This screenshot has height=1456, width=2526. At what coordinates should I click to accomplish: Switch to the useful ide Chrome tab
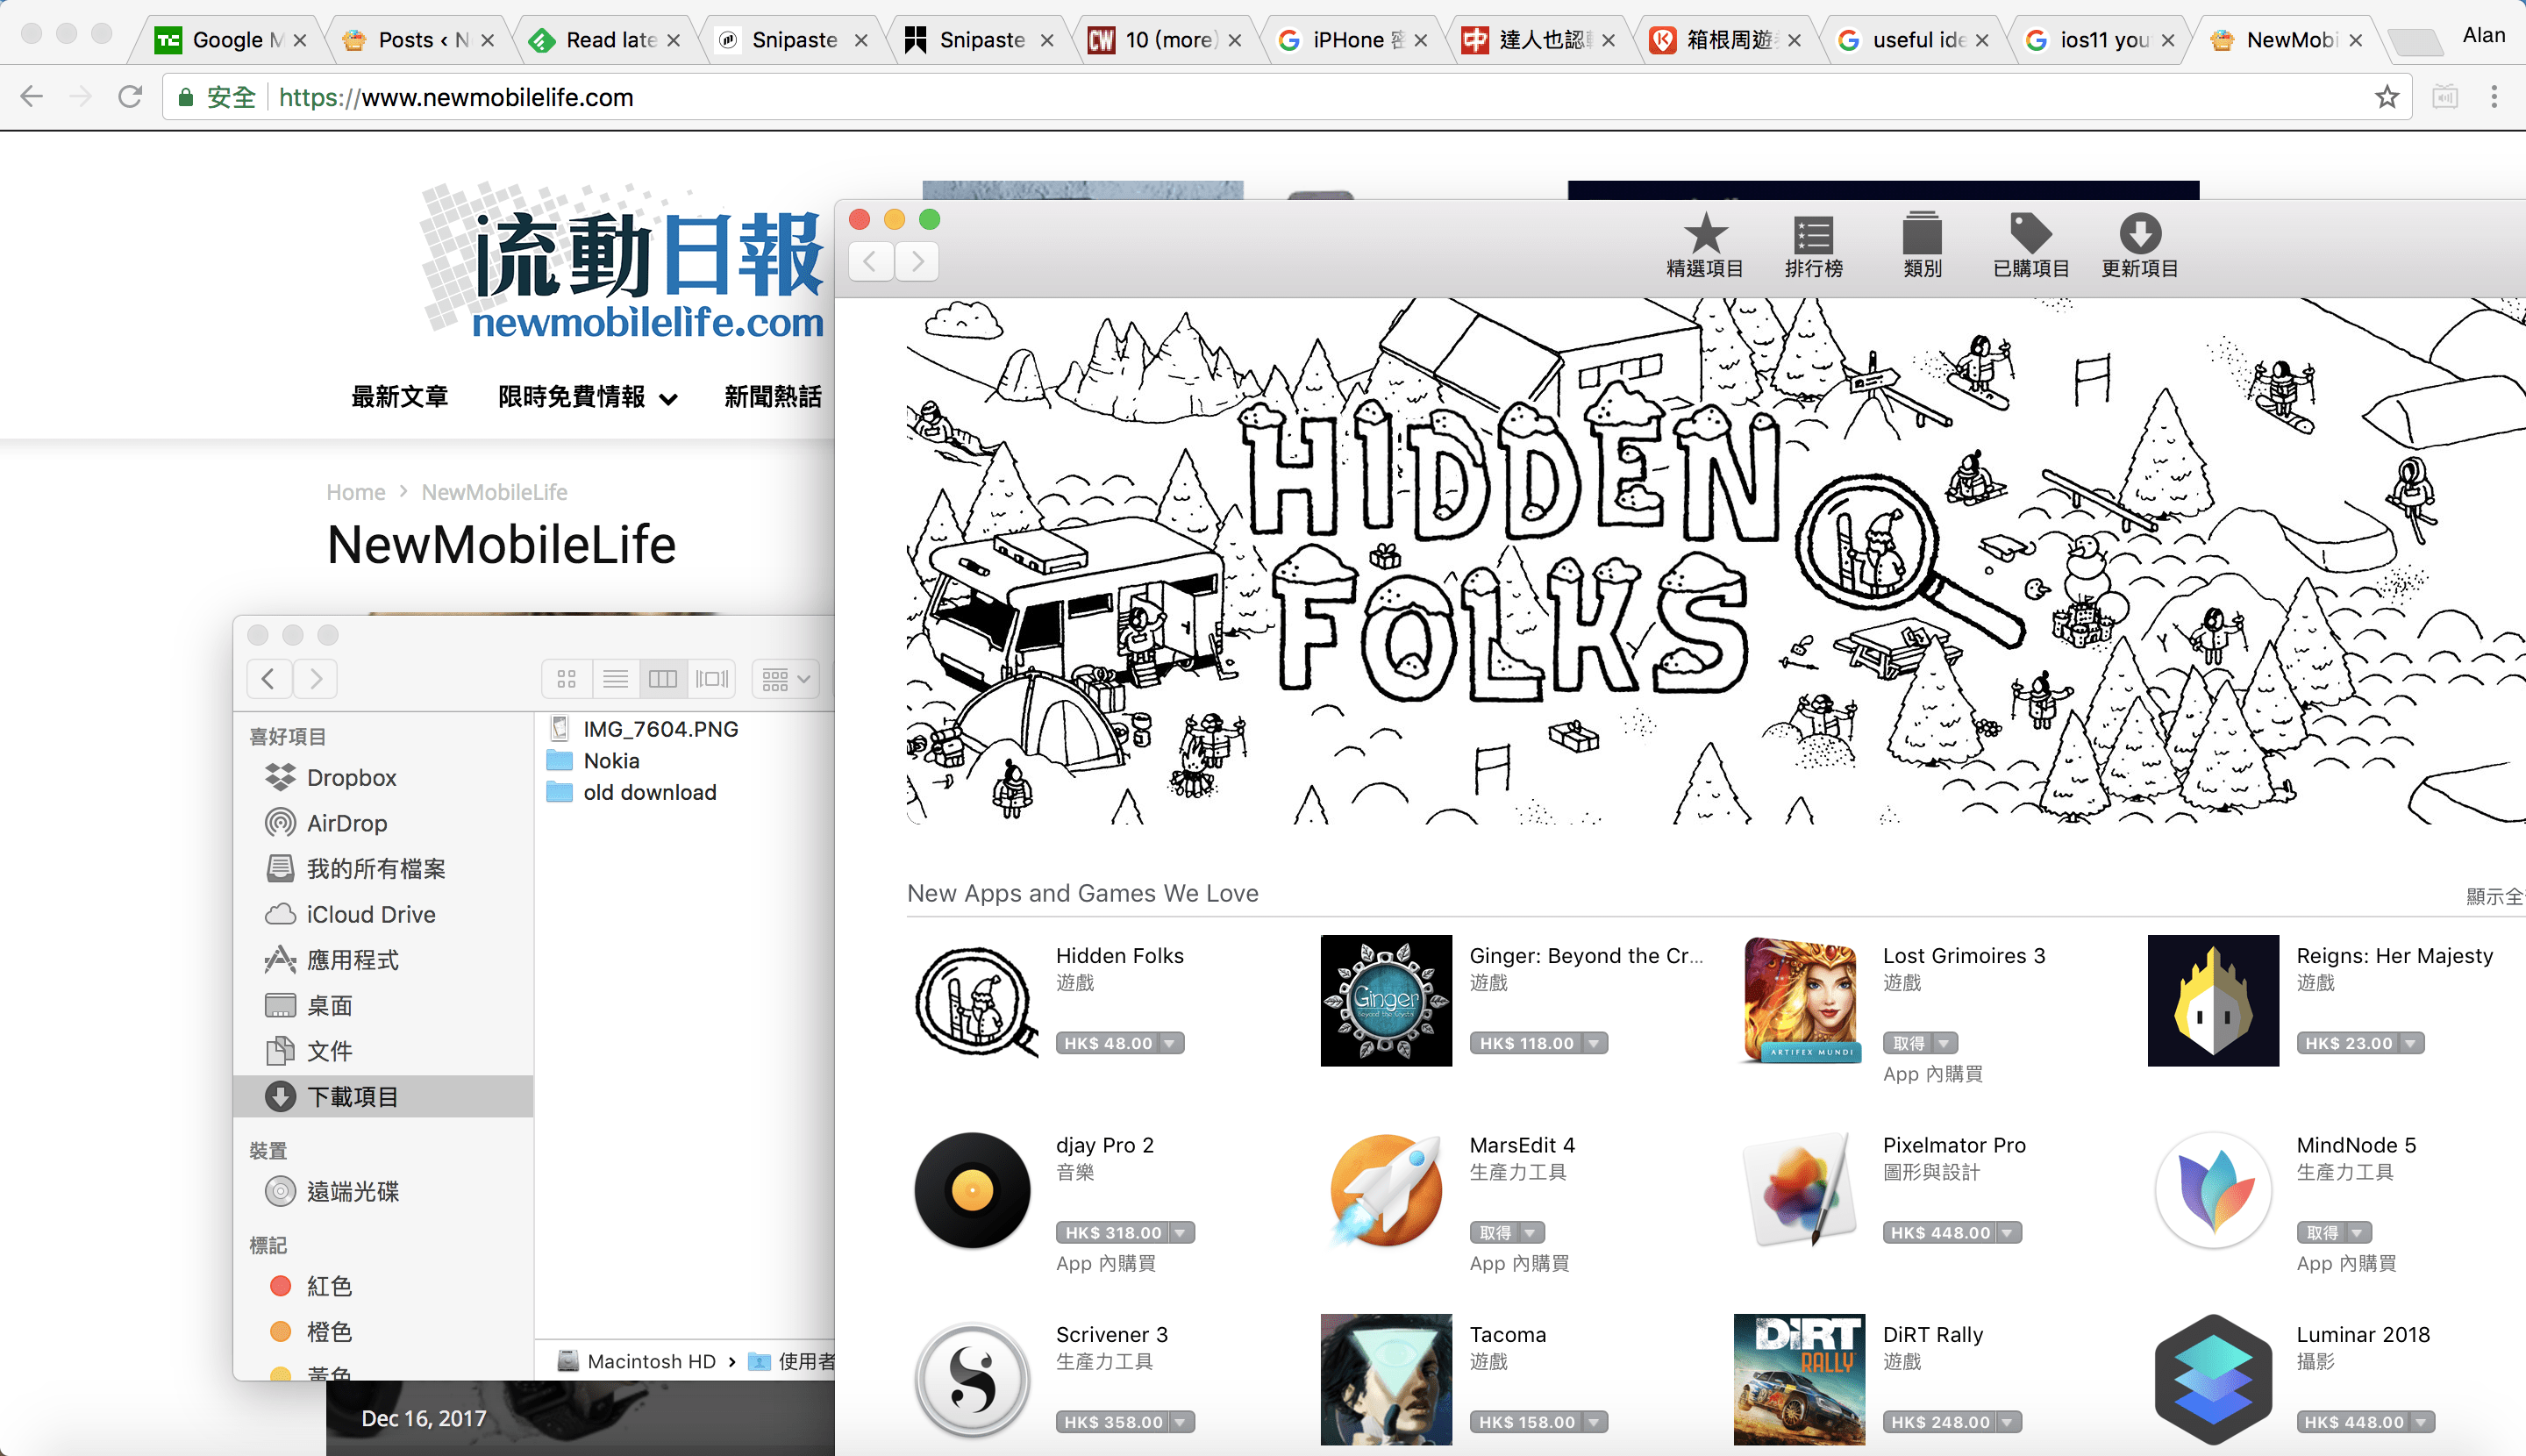click(x=1917, y=40)
